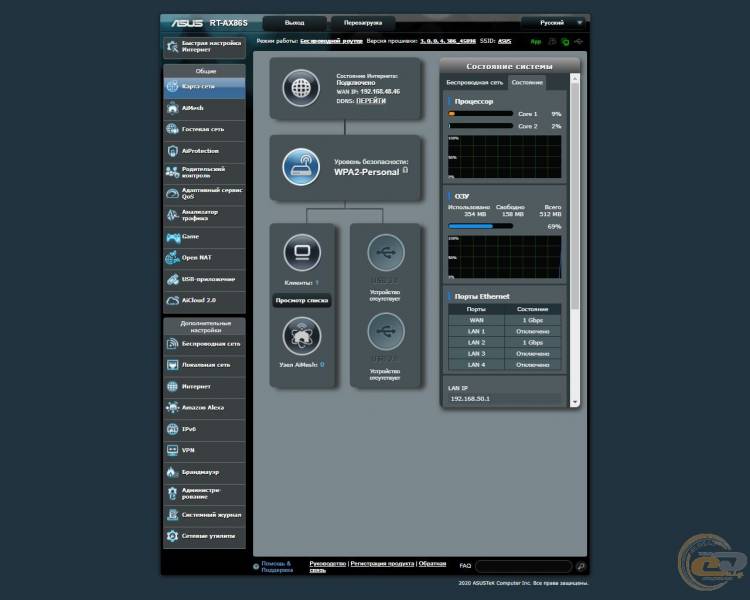
Task: Click Помощь & Поддержка link
Action: [277, 567]
